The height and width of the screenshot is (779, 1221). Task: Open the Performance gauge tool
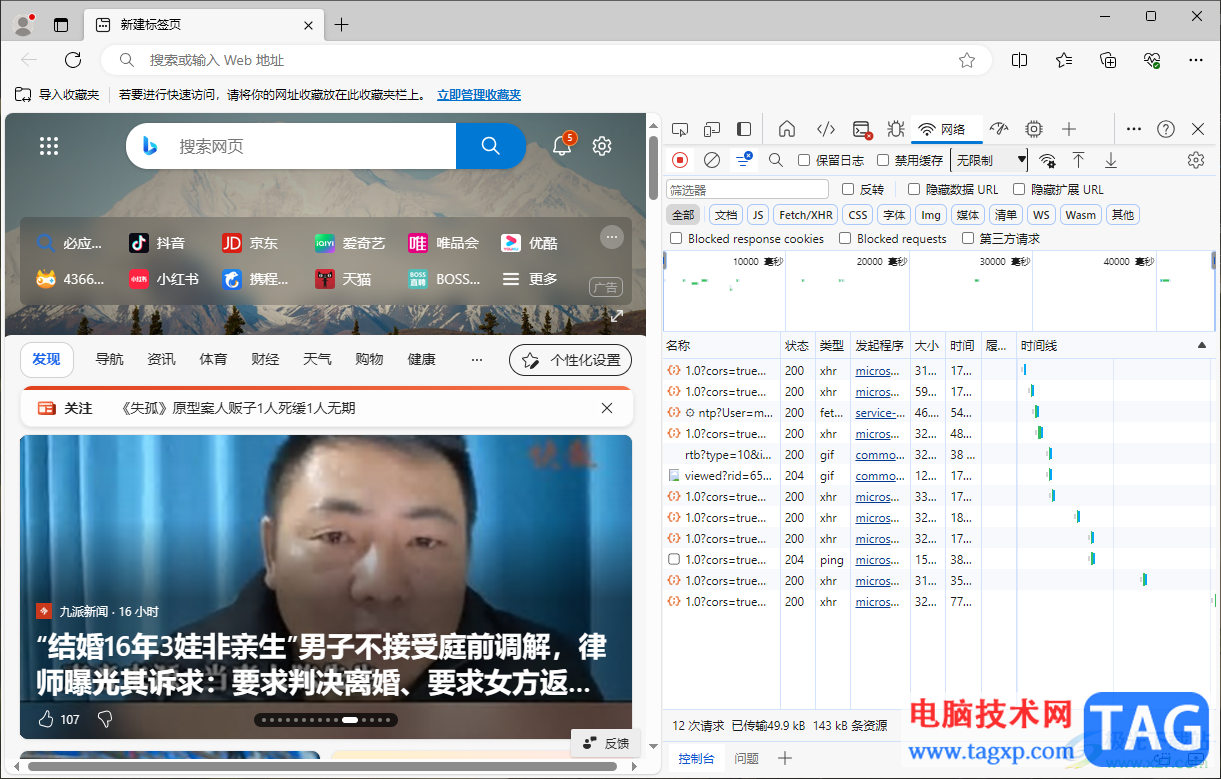(999, 129)
